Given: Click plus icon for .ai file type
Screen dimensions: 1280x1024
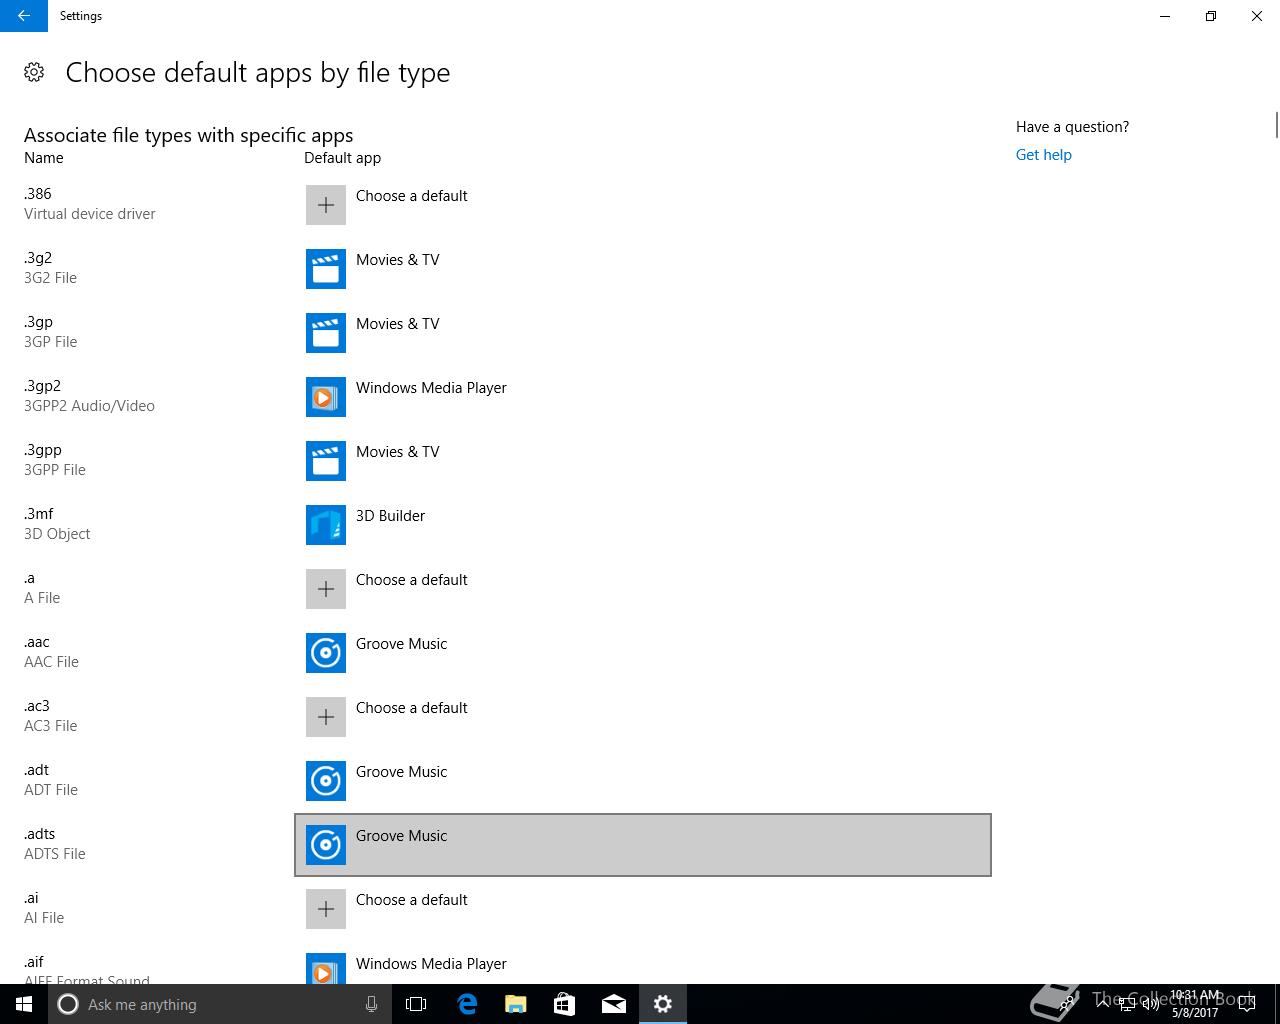Looking at the screenshot, I should (x=326, y=909).
